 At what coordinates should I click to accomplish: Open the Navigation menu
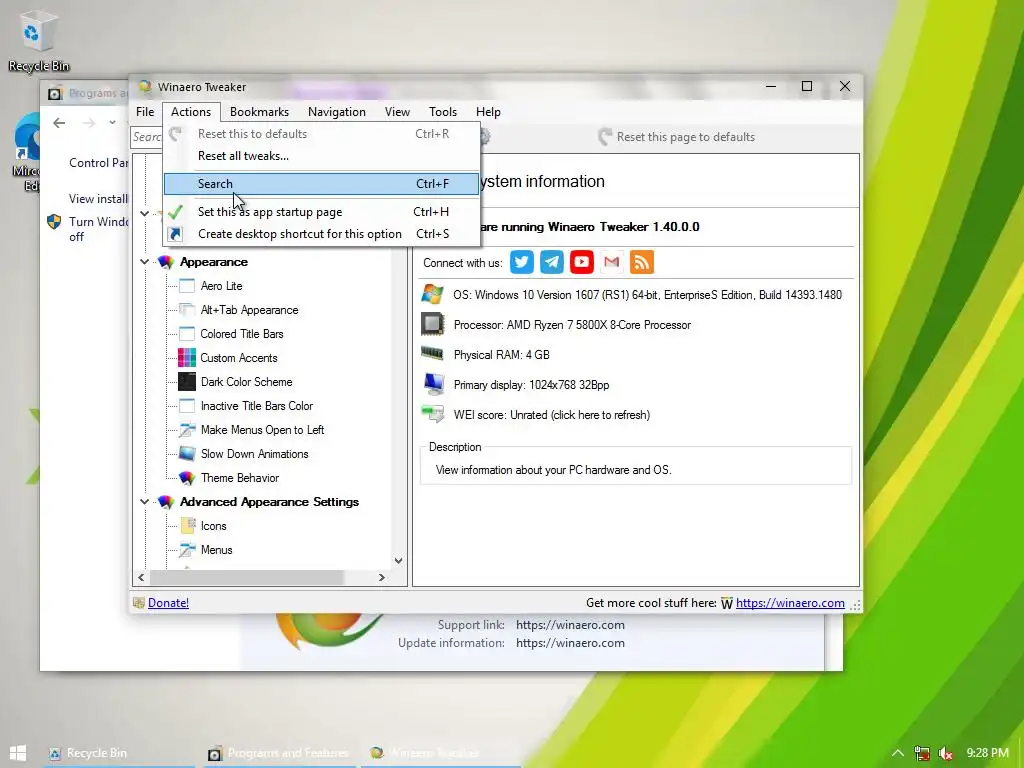click(x=336, y=112)
